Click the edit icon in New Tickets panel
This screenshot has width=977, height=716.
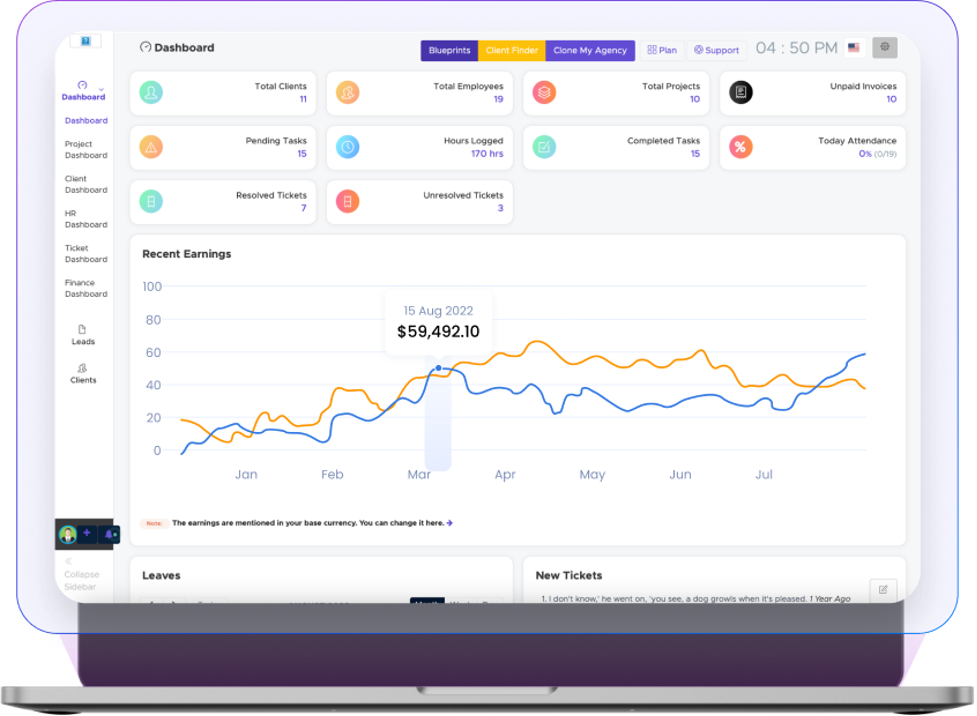(883, 590)
